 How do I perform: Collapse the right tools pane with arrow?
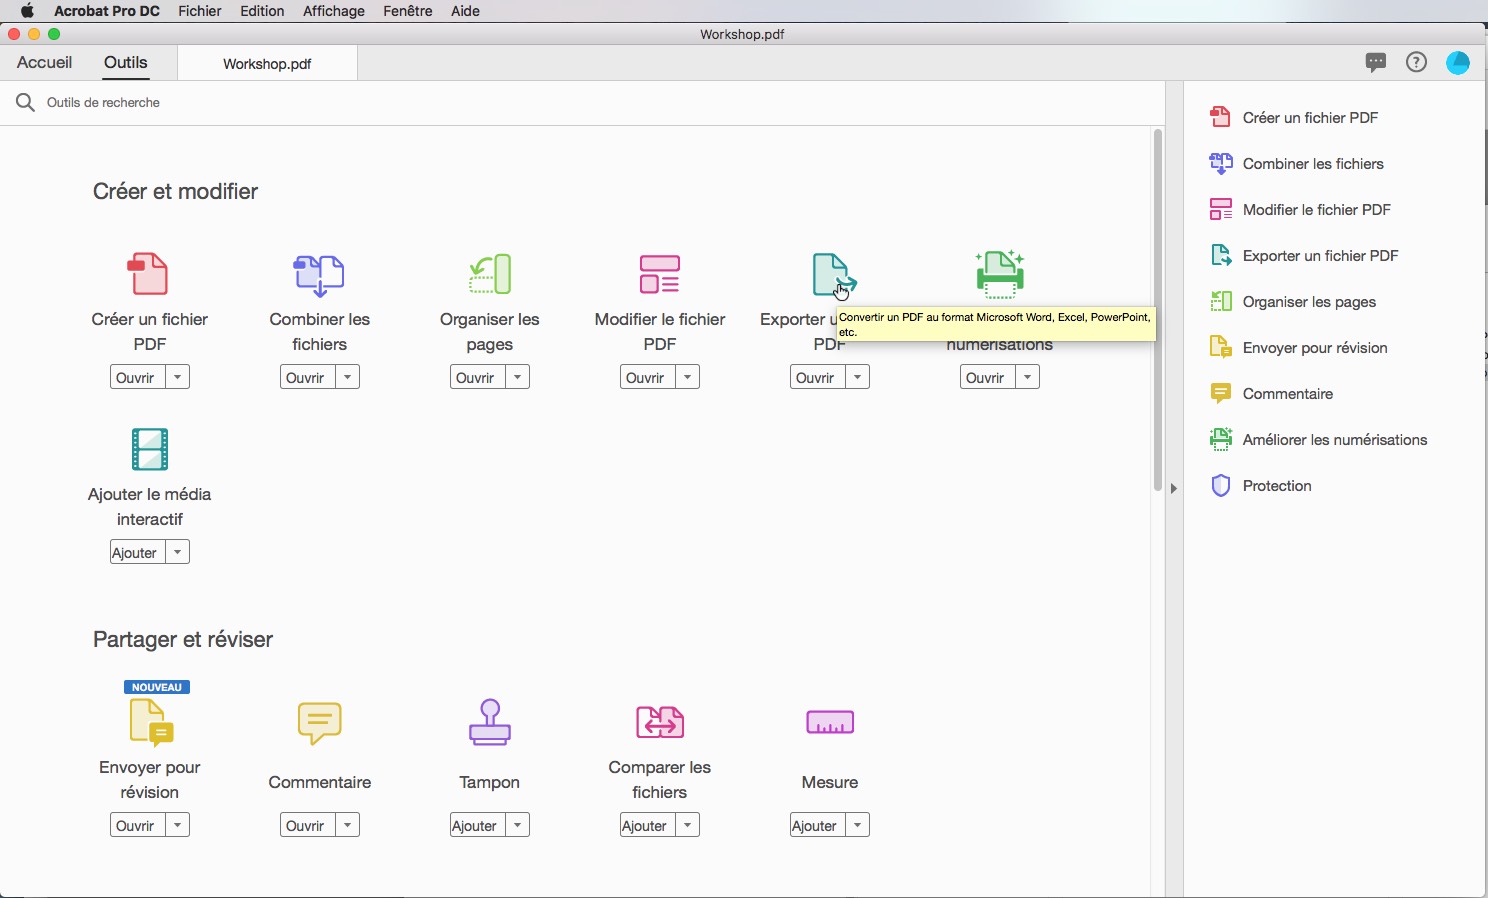click(x=1174, y=488)
